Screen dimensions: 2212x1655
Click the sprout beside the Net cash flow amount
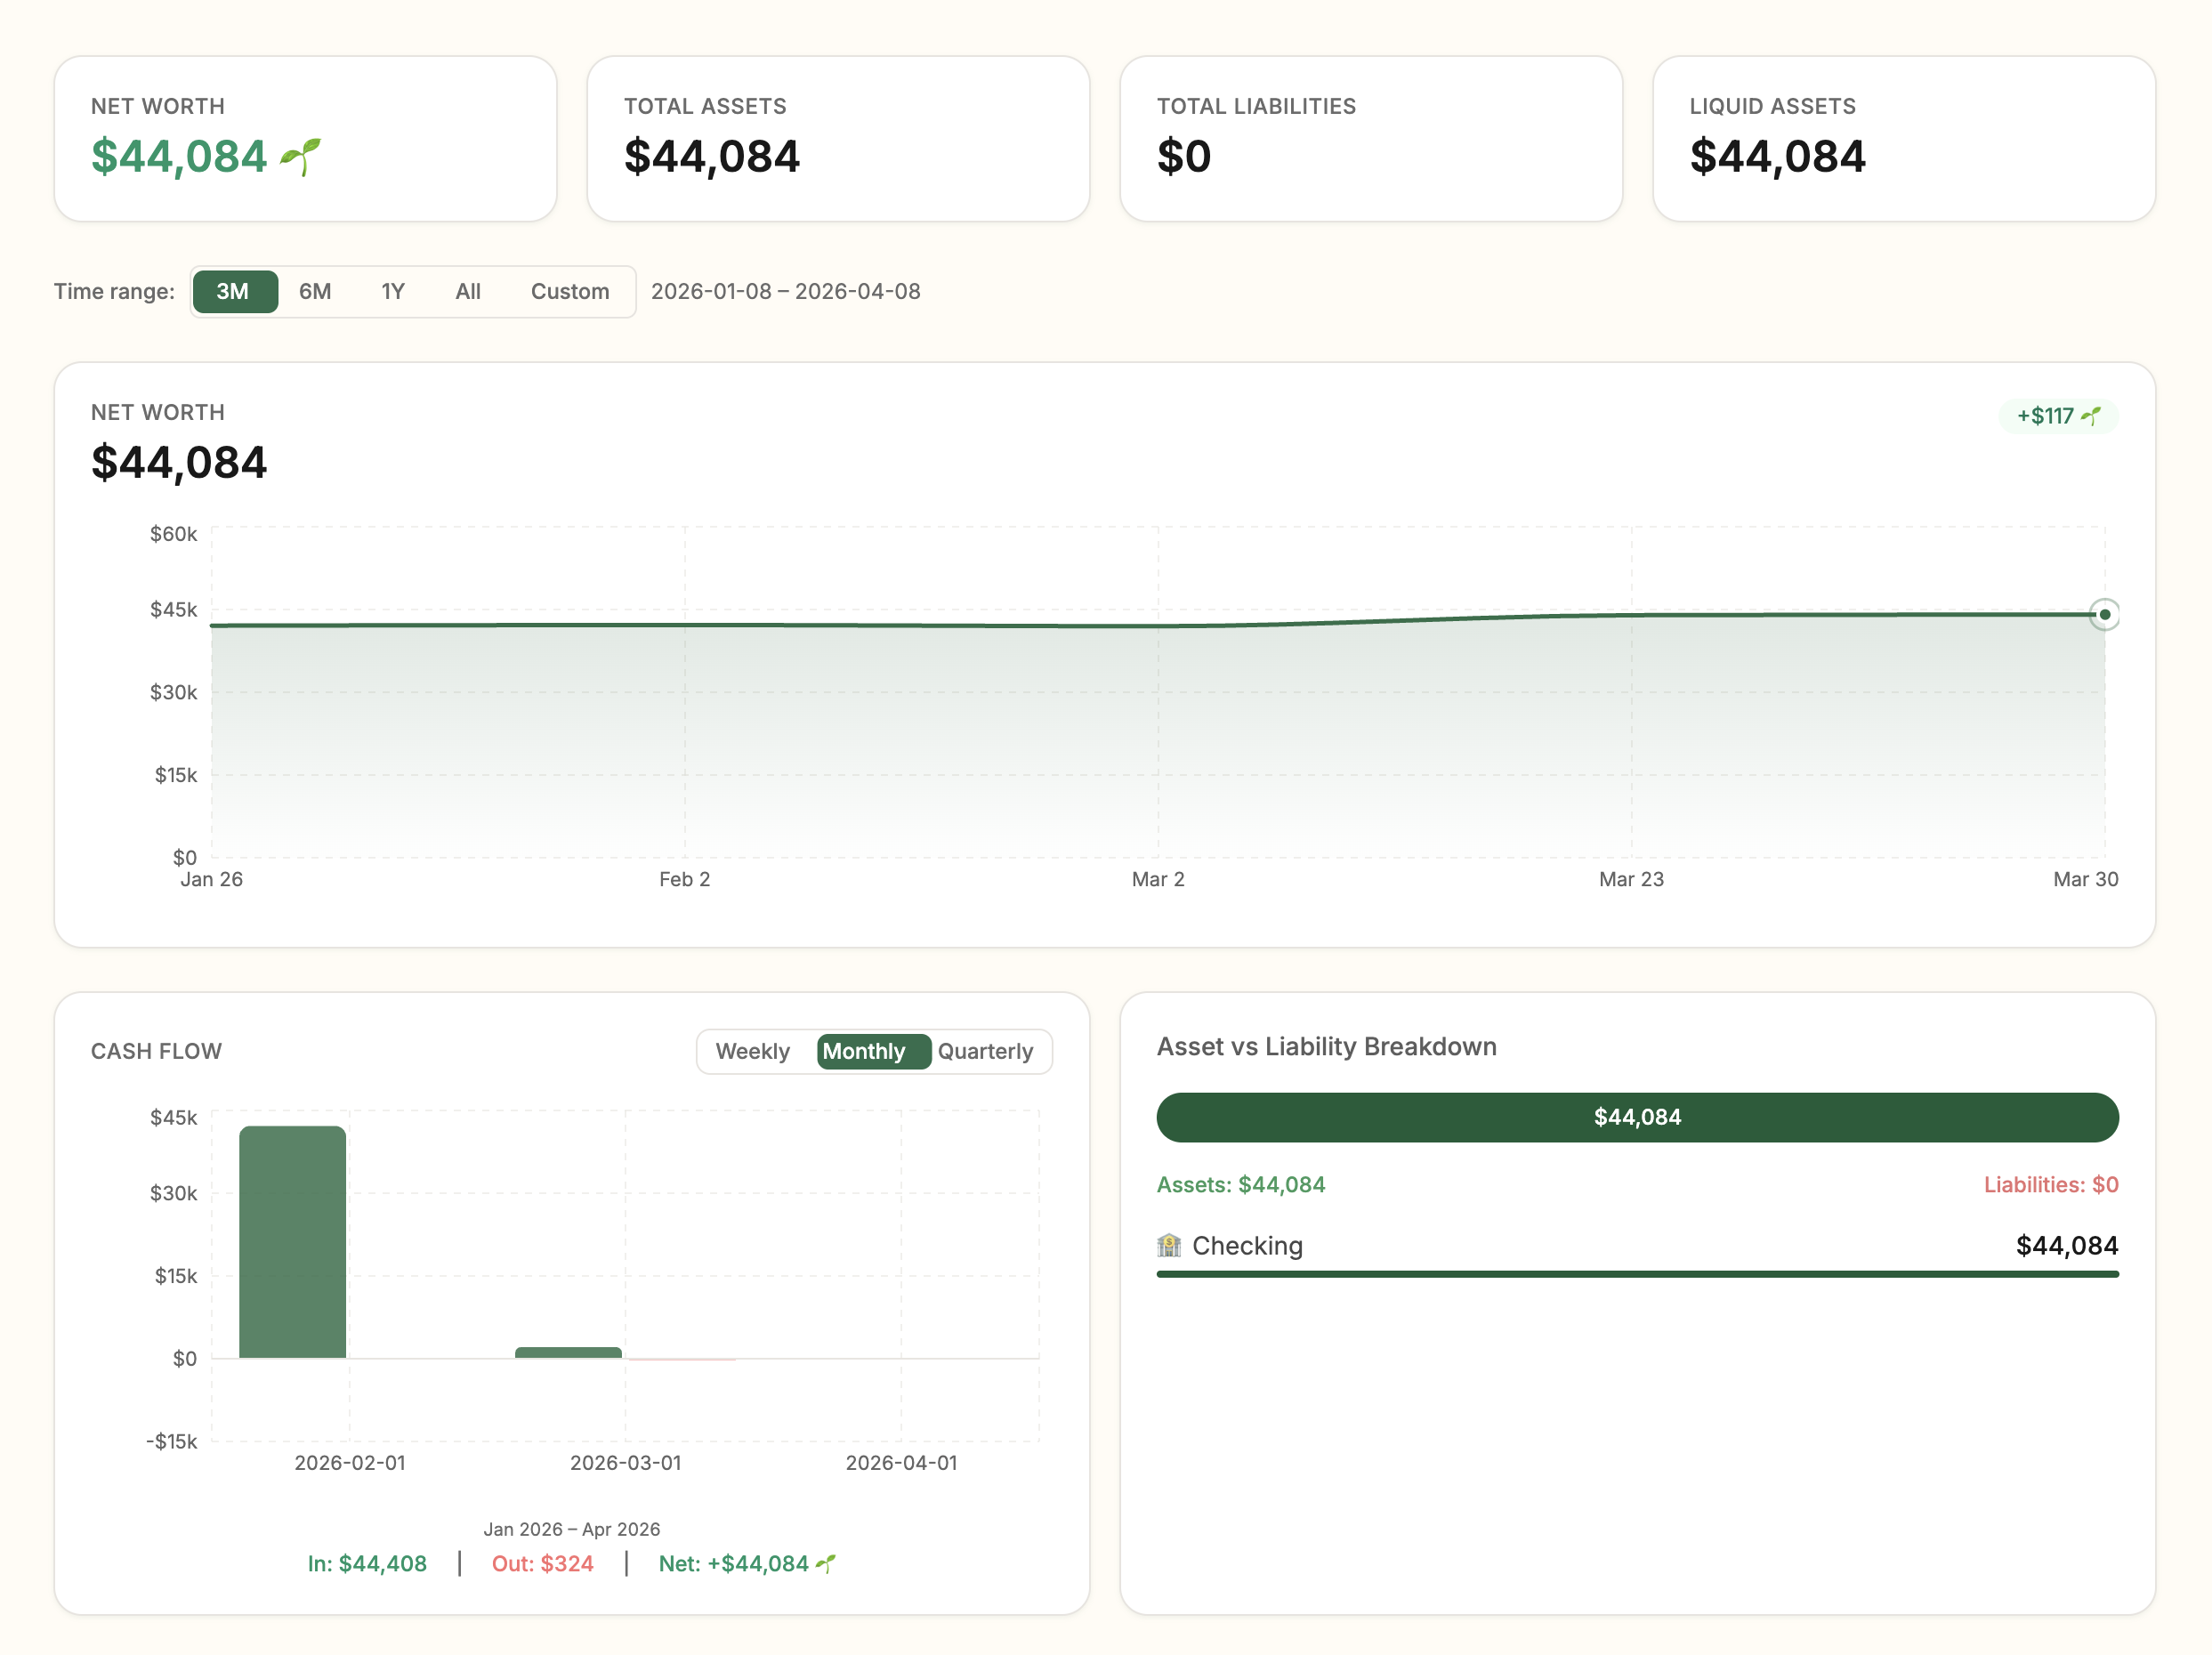825,1563
